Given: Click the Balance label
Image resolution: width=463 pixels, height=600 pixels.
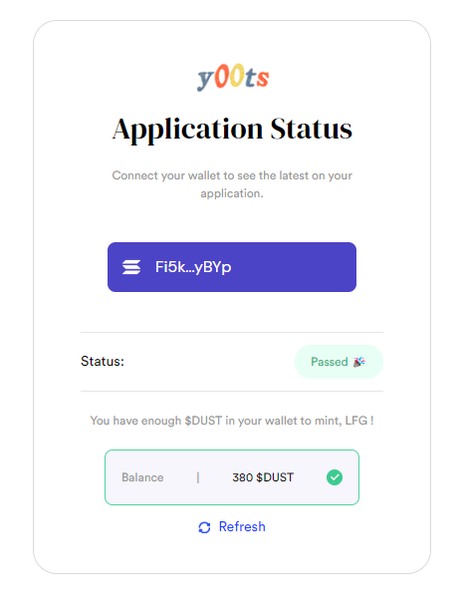Looking at the screenshot, I should coord(142,477).
